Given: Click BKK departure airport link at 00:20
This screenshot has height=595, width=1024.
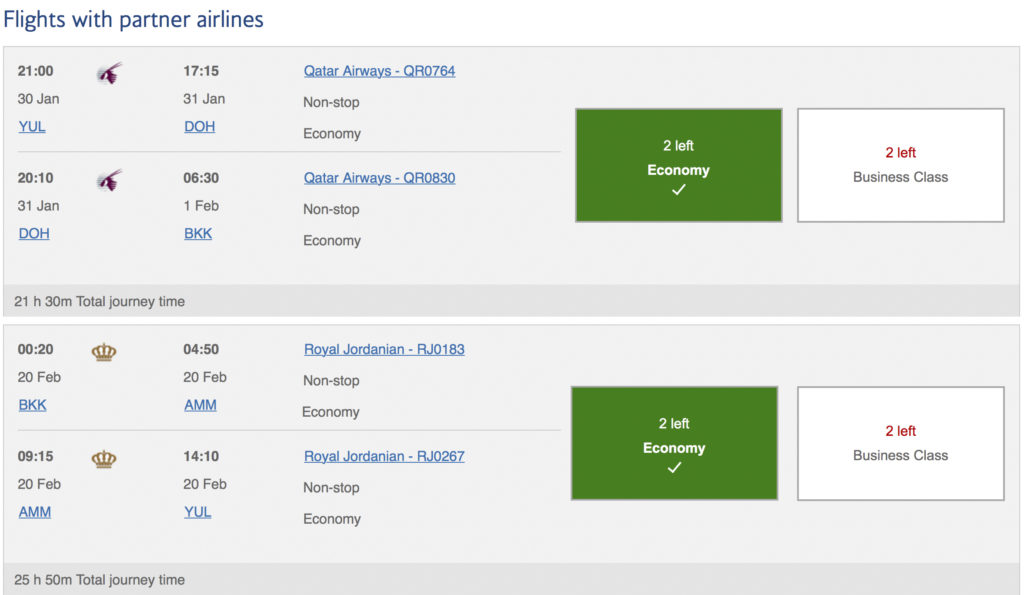Looking at the screenshot, I should (x=32, y=405).
